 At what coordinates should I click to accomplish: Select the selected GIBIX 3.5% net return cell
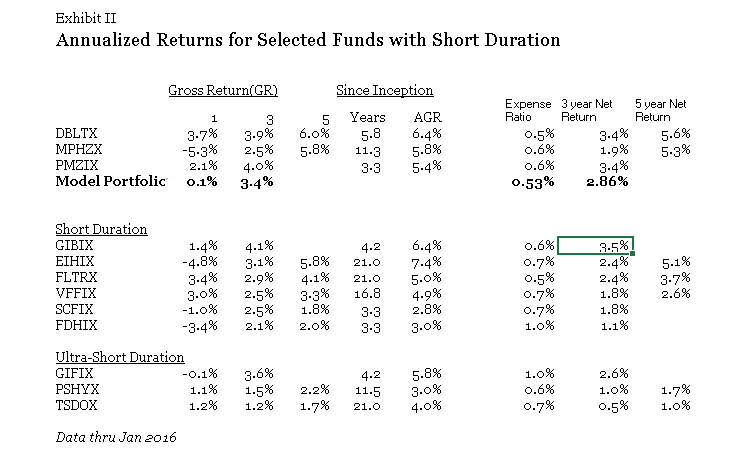point(595,246)
